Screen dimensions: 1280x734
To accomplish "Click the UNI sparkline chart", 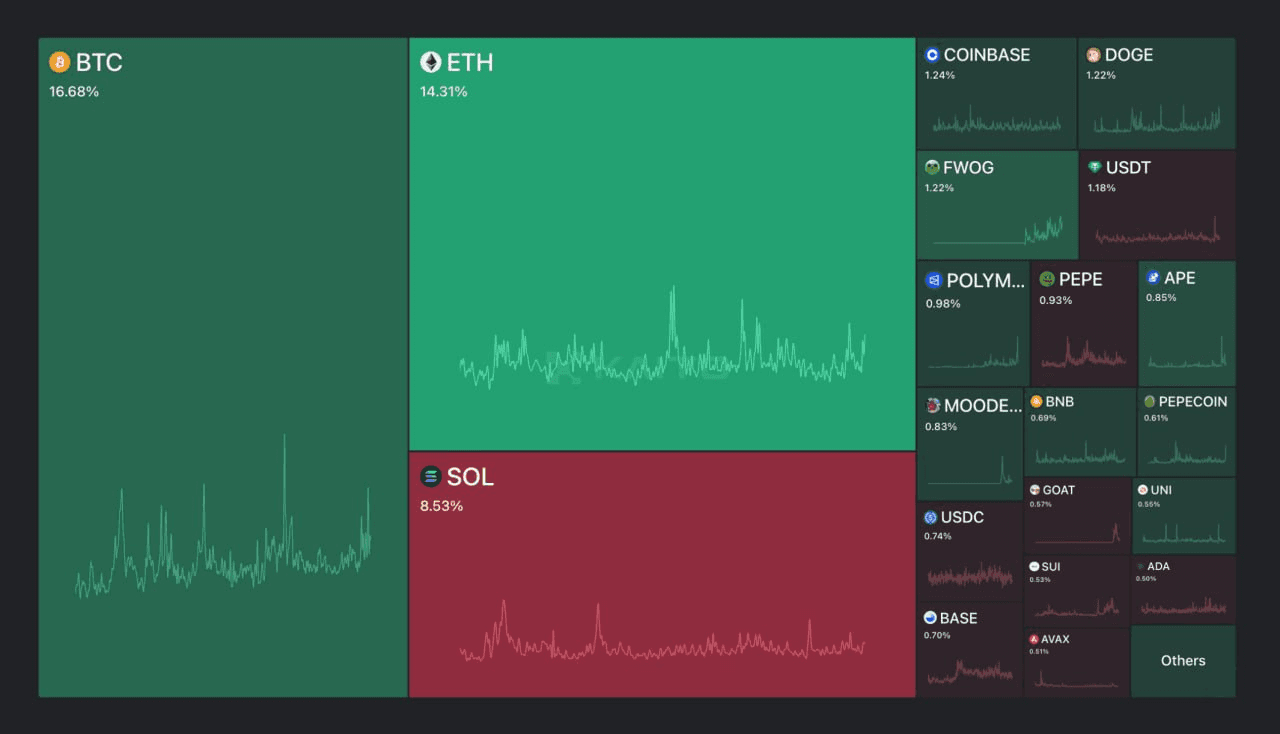I will click(x=1183, y=533).
